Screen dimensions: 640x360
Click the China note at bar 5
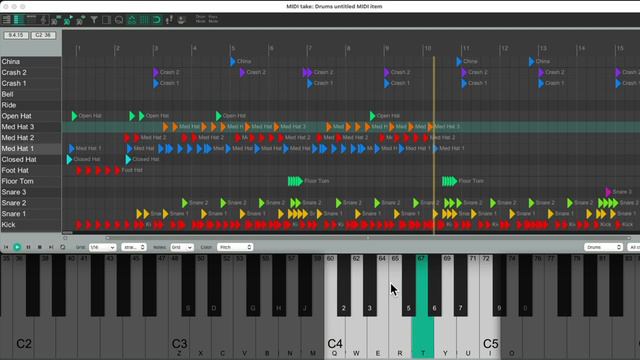point(233,62)
